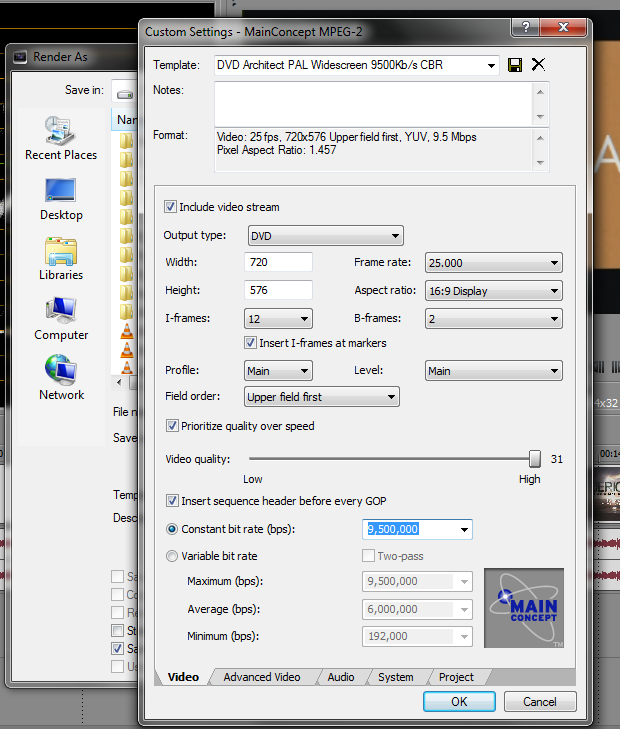Click Format box scrollbar up arrow
This screenshot has width=620, height=729.
click(541, 138)
